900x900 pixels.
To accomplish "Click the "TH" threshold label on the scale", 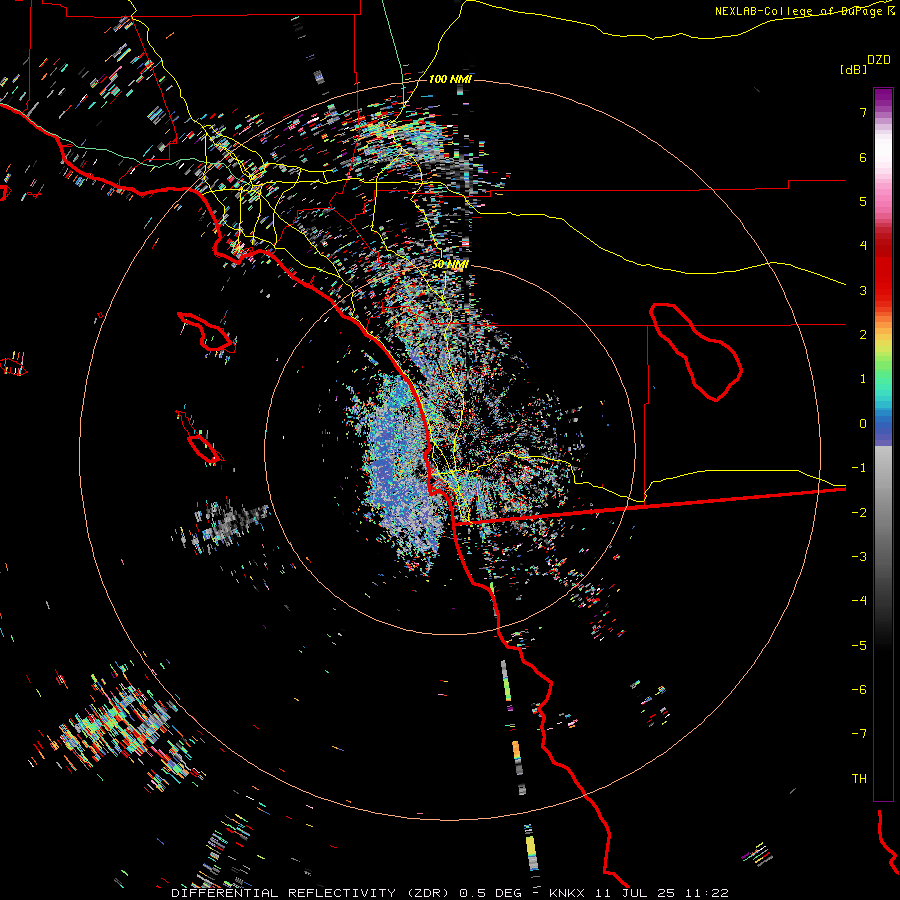I will coord(859,779).
